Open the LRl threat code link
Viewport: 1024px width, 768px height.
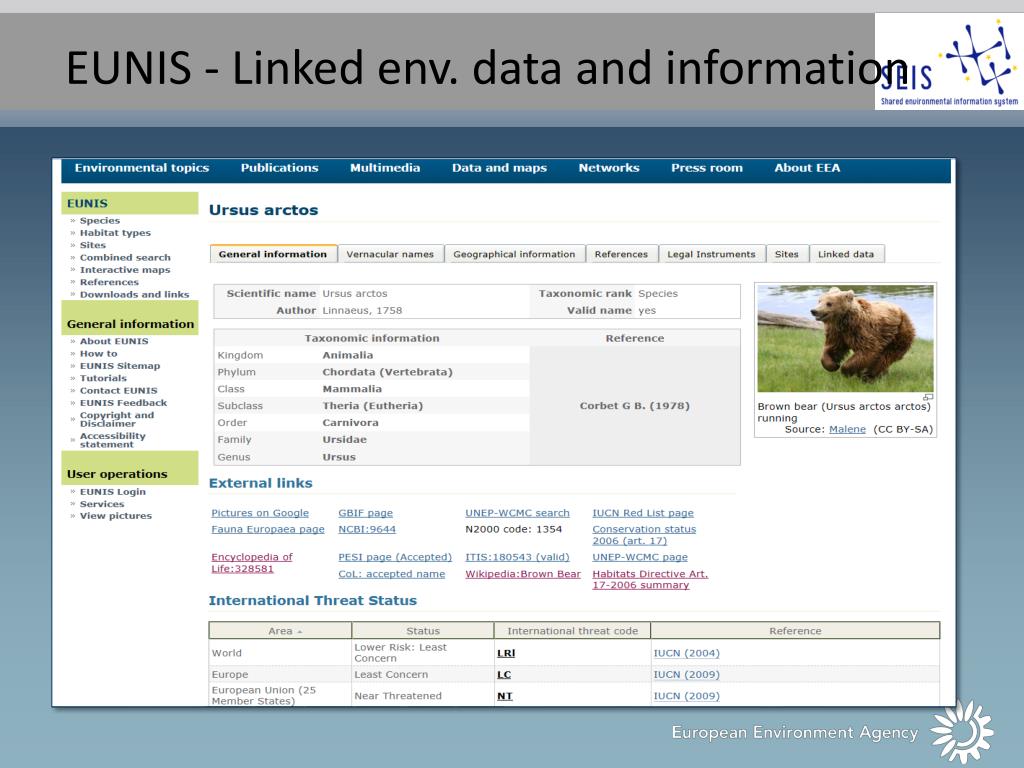(506, 653)
